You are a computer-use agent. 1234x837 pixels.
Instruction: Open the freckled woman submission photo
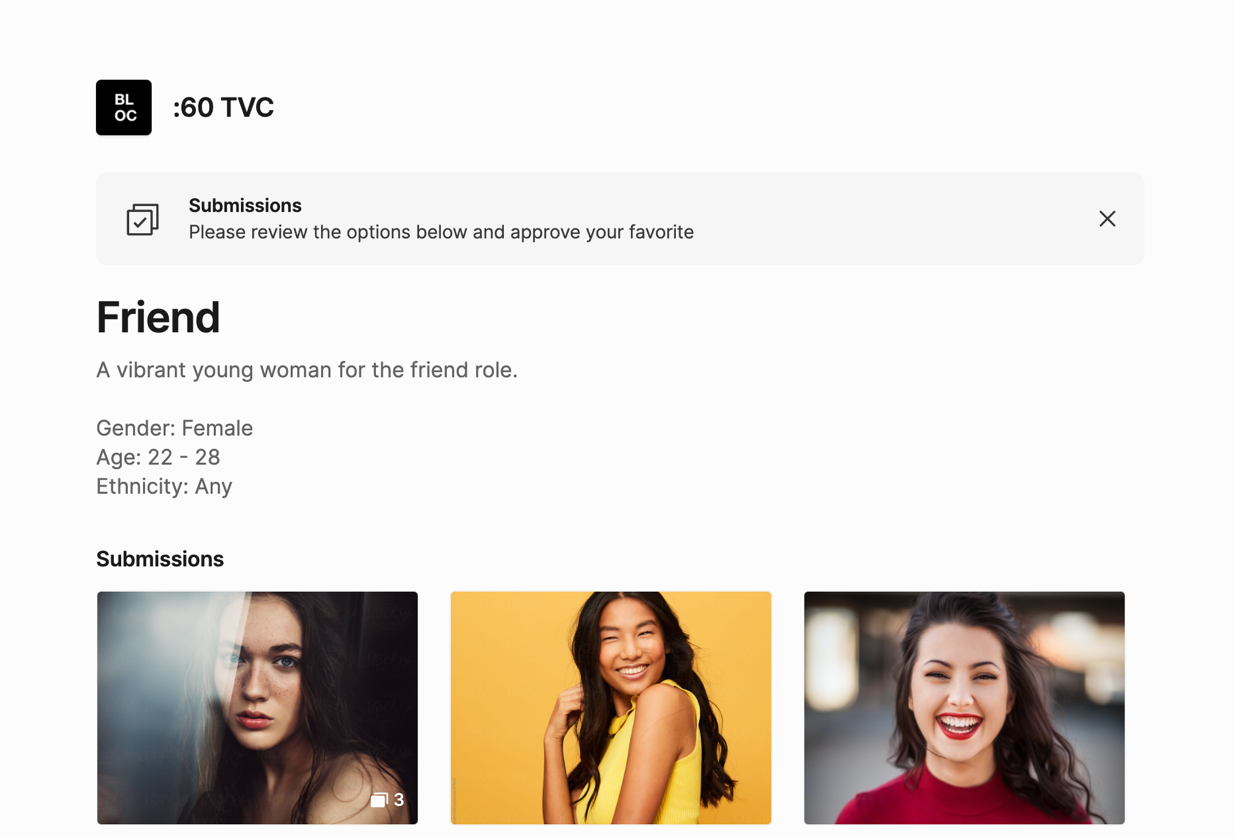257,708
